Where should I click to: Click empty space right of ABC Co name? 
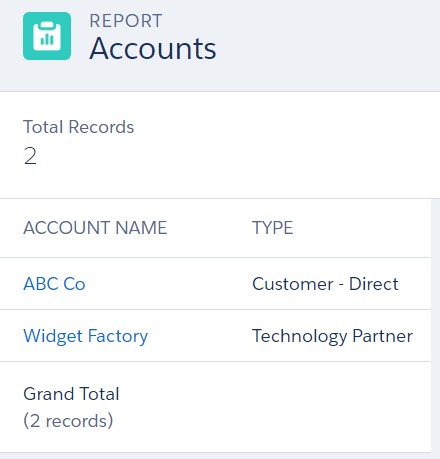tap(163, 284)
